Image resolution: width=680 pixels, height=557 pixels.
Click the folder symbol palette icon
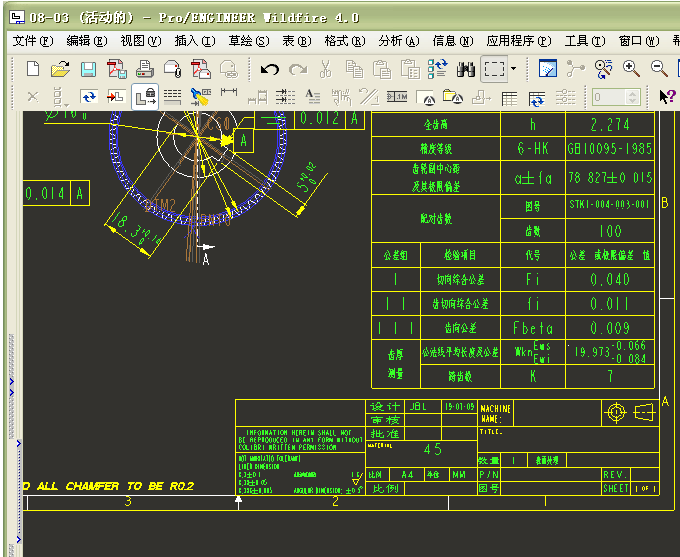pos(453,97)
